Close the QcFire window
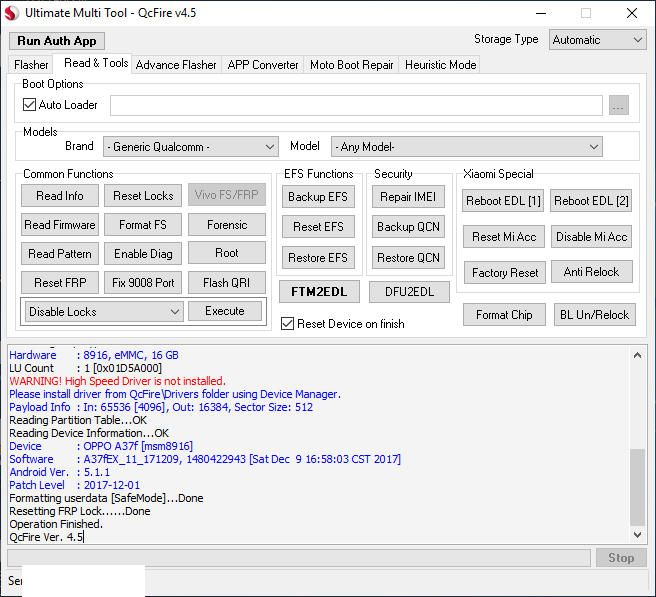The image size is (656, 597). pos(632,13)
